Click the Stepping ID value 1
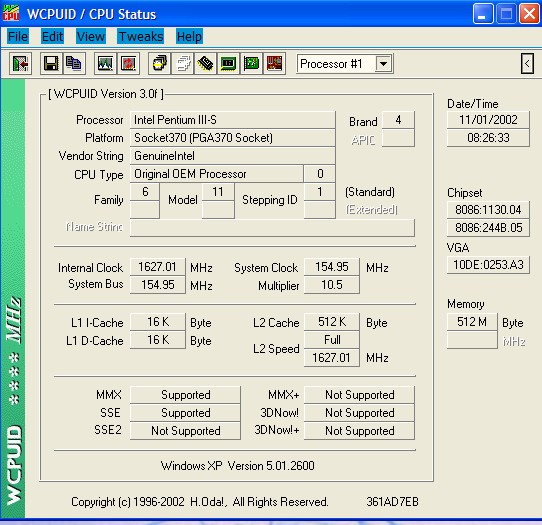 click(320, 191)
